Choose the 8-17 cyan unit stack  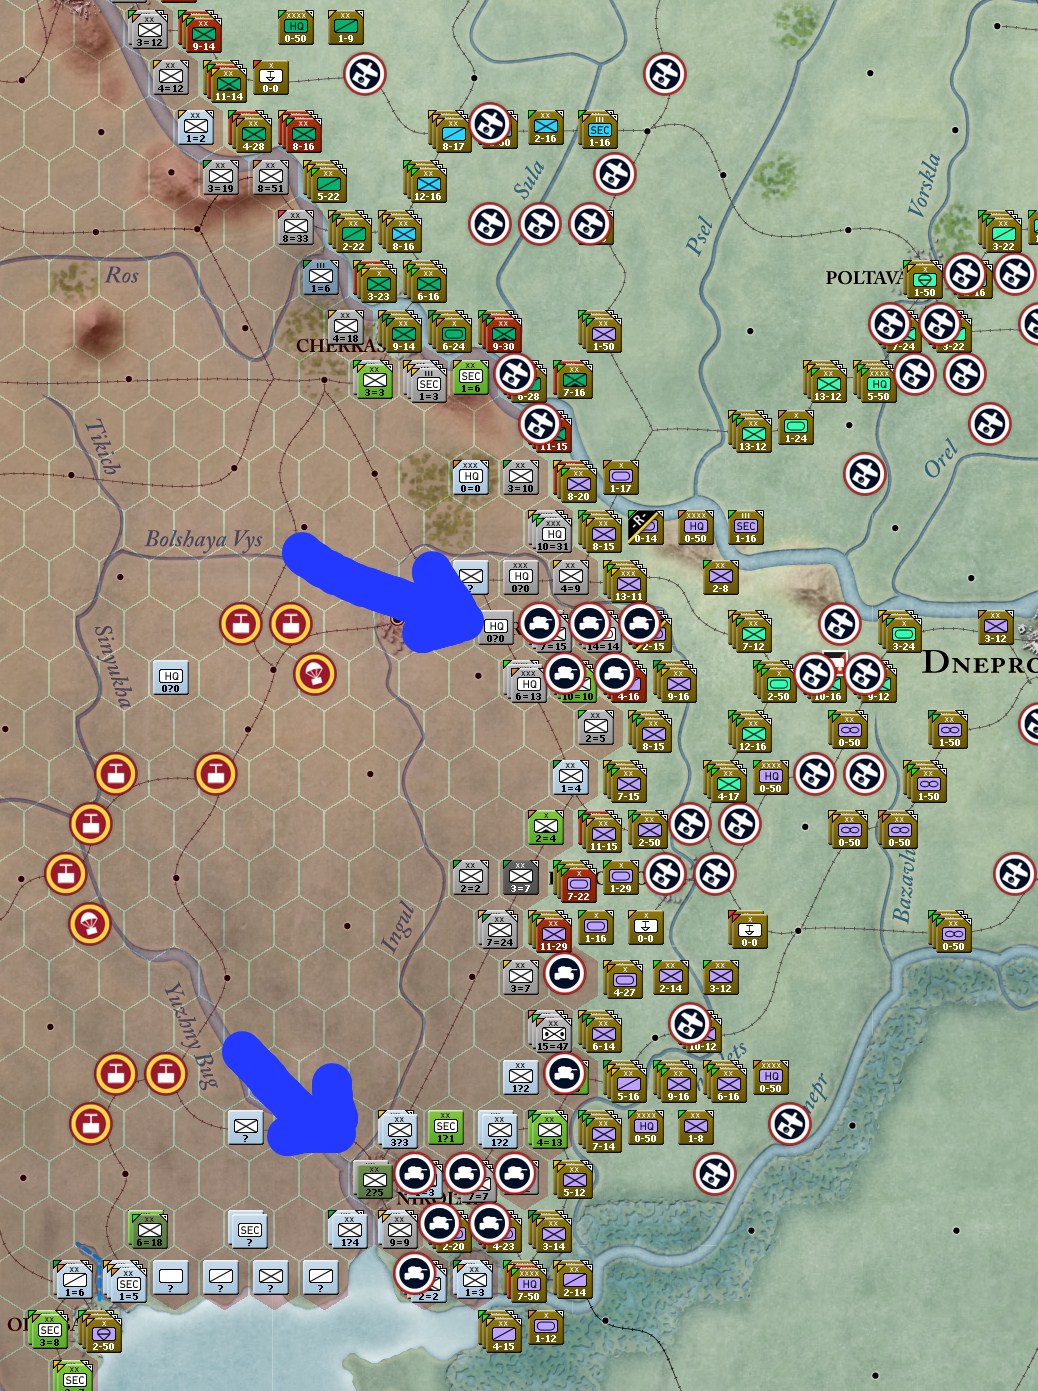(x=452, y=133)
